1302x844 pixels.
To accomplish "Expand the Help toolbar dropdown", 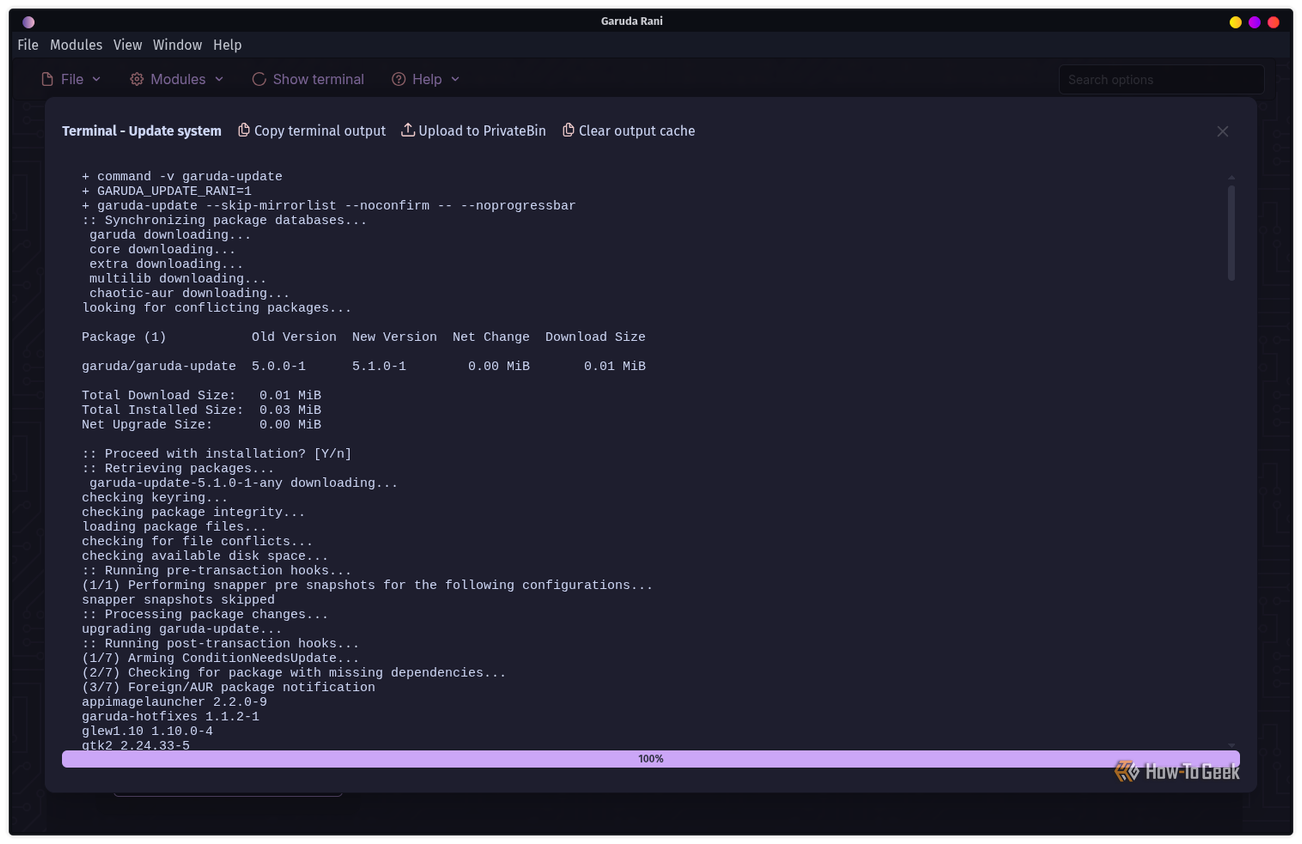I will [425, 79].
